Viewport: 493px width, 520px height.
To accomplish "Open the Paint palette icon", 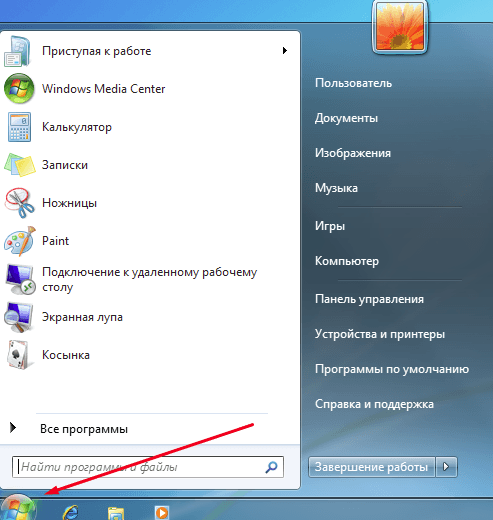I will click(19, 241).
